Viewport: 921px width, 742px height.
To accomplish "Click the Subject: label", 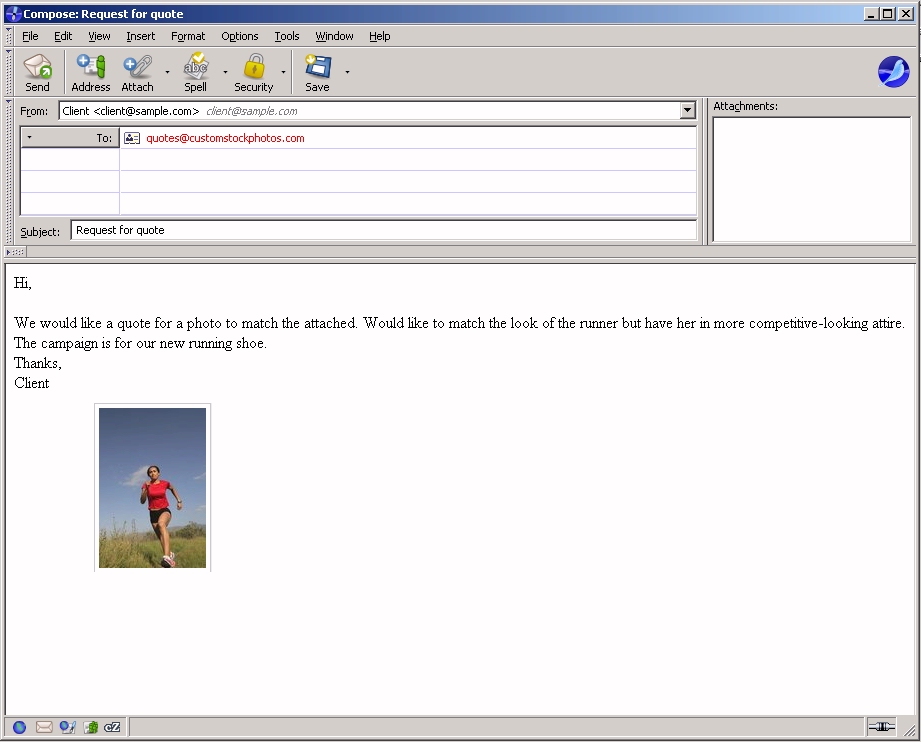I will point(40,232).
